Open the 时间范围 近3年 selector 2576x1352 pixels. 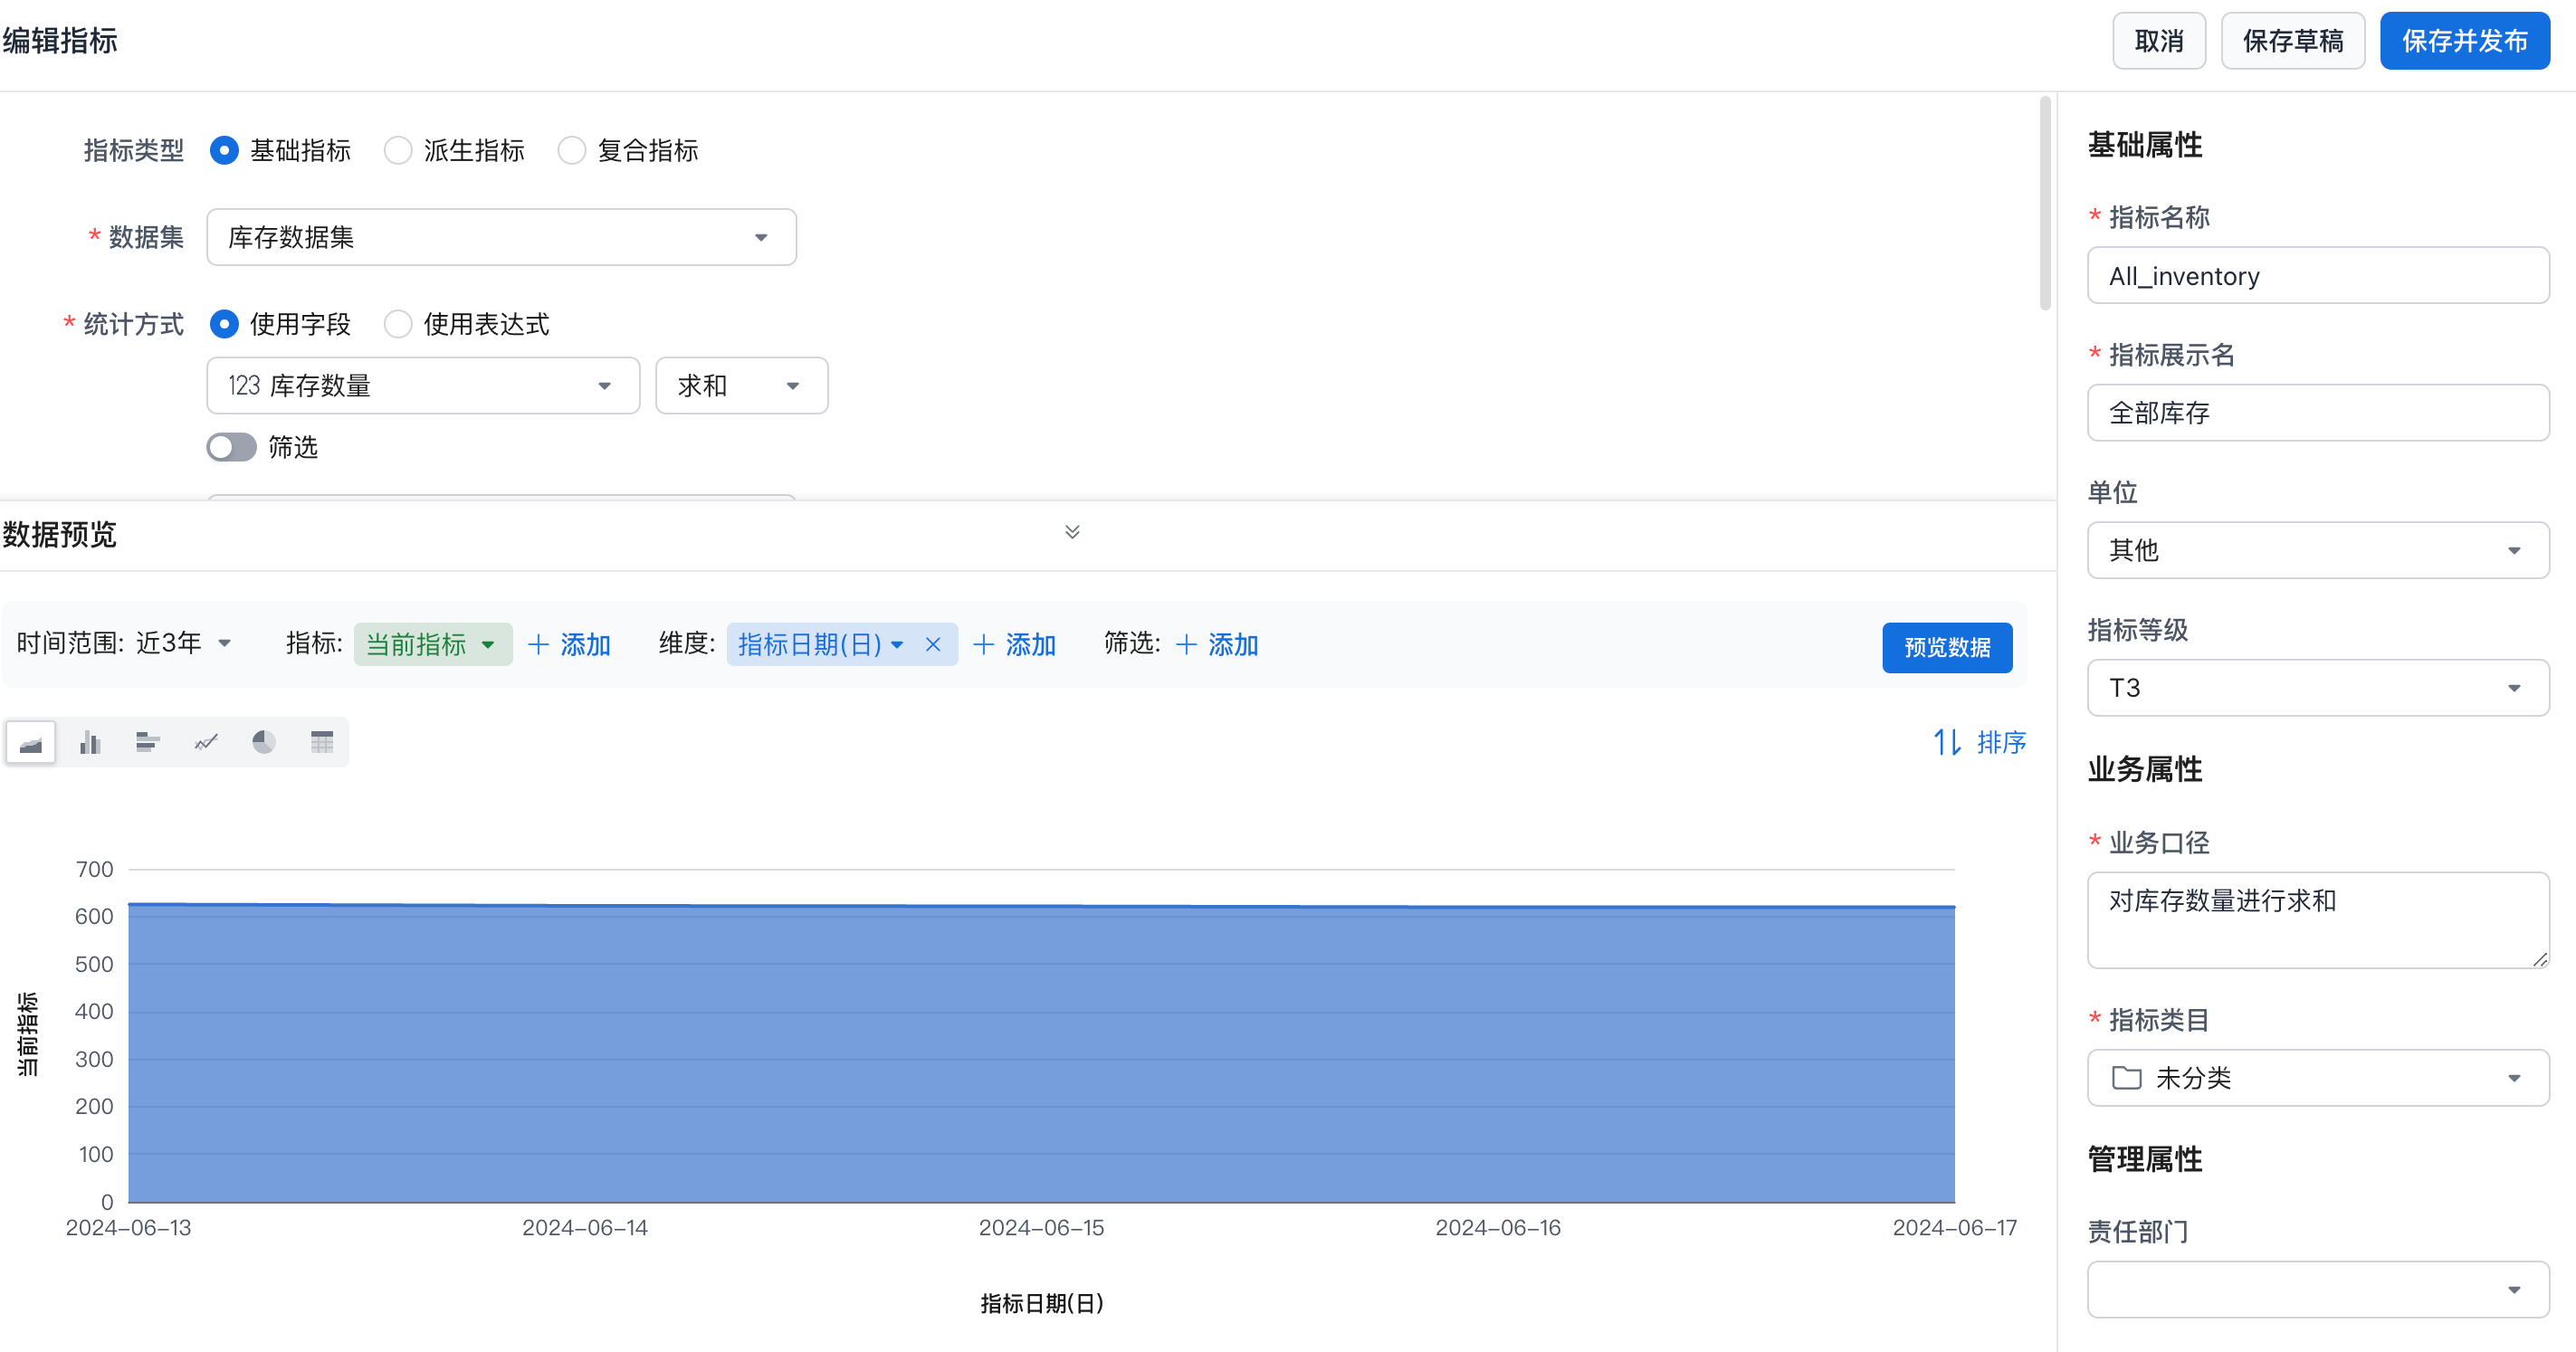pos(182,644)
